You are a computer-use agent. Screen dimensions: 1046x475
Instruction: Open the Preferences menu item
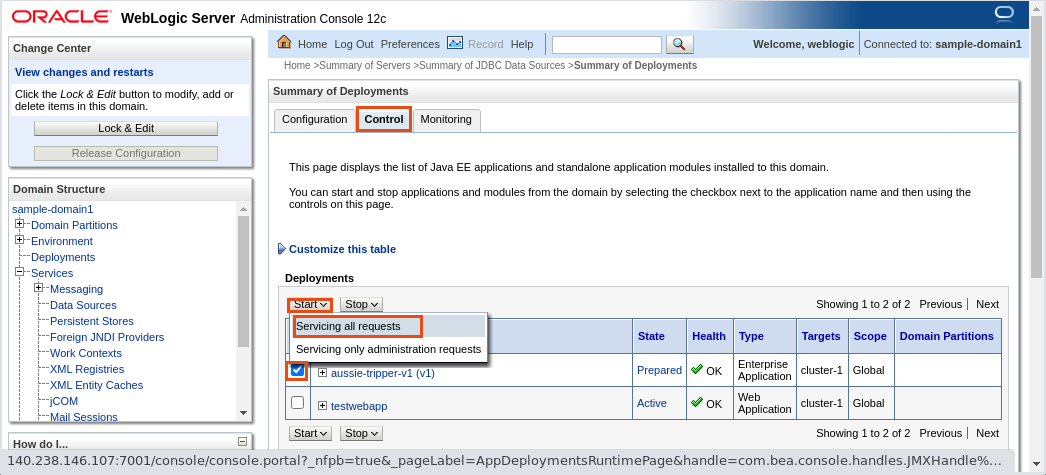(x=410, y=44)
